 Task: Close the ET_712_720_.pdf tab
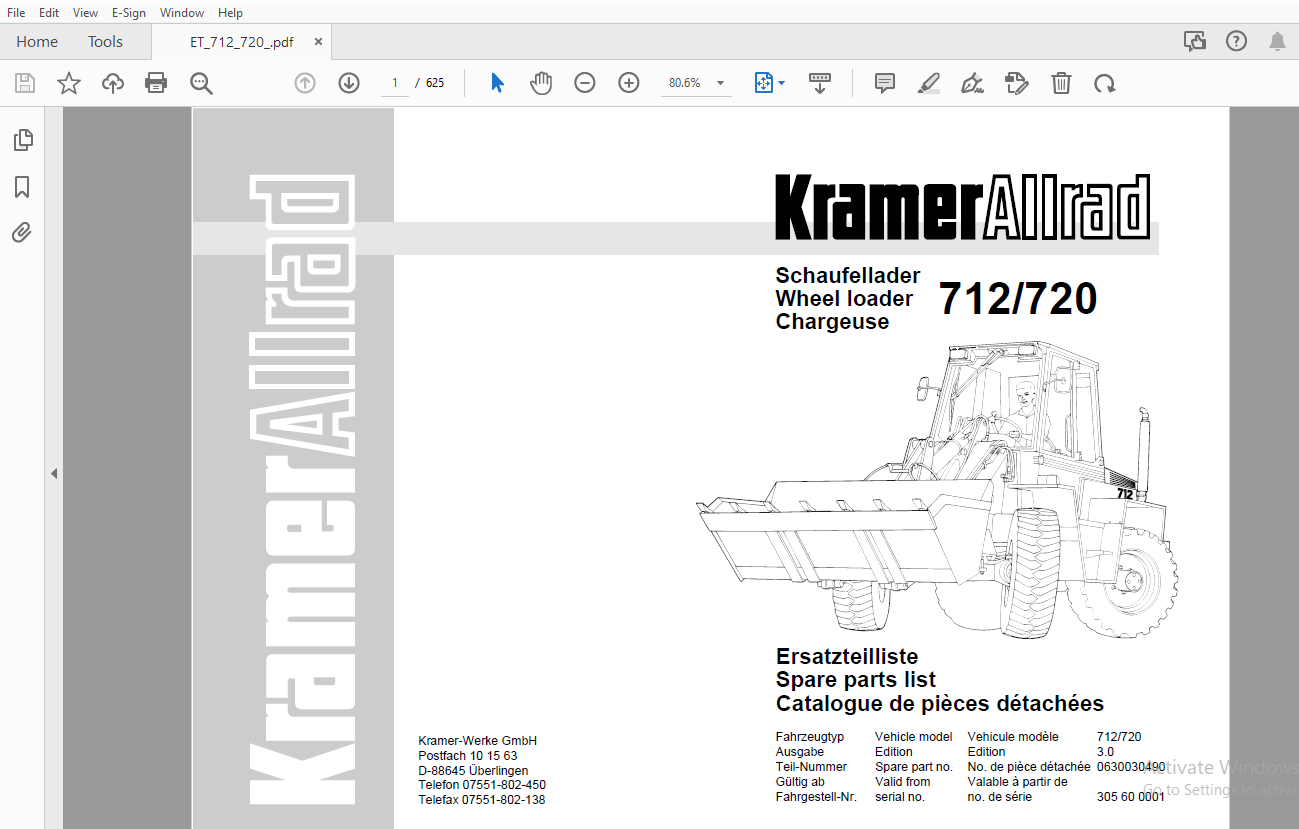click(x=318, y=42)
